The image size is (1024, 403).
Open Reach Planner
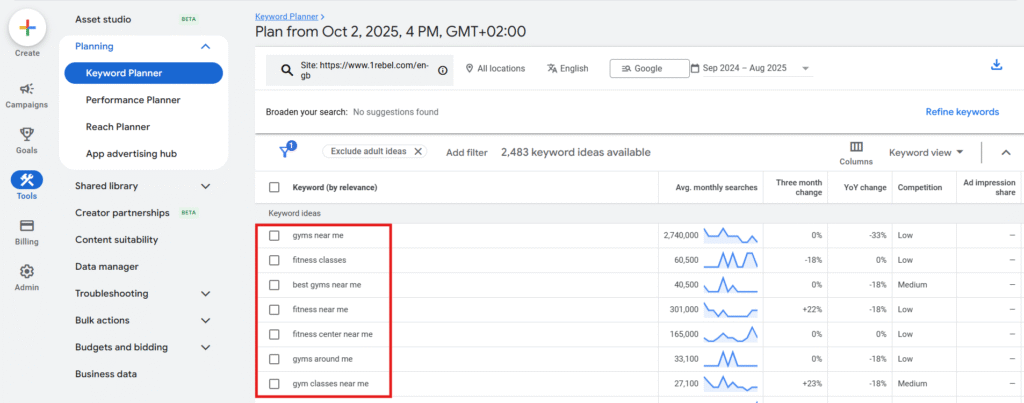(118, 127)
